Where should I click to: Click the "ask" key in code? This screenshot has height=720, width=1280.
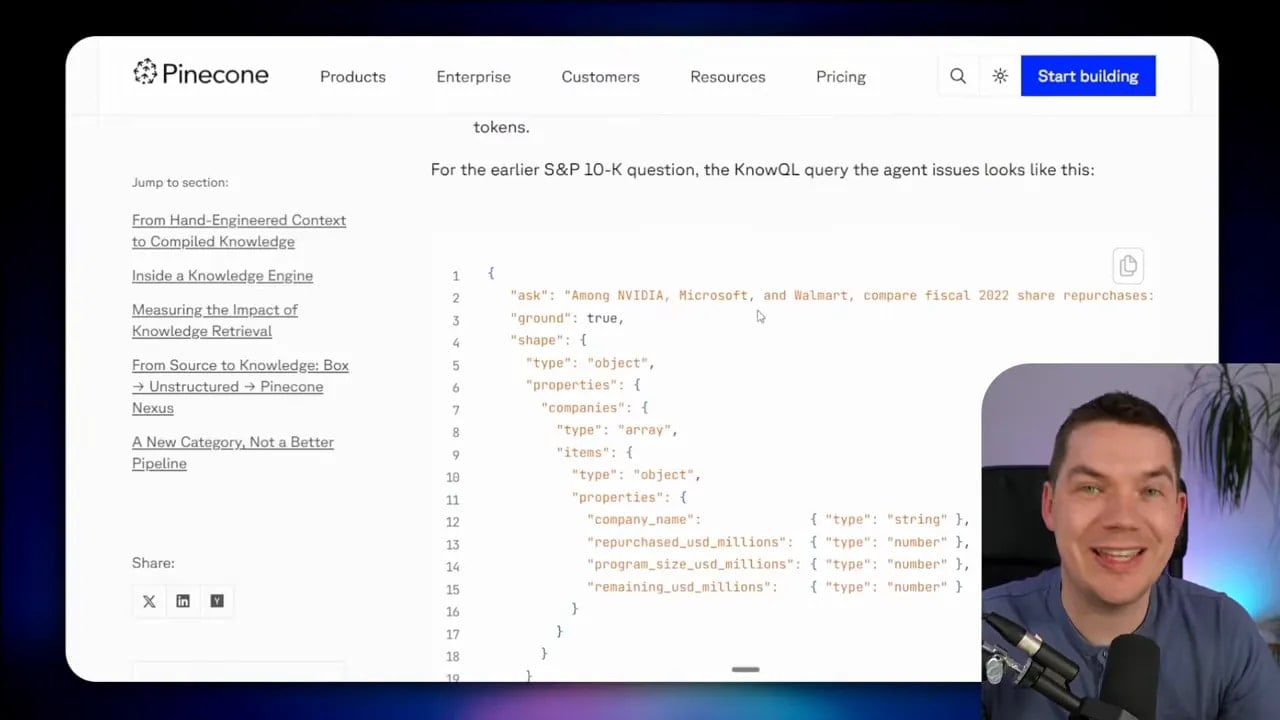pyautogui.click(x=530, y=296)
